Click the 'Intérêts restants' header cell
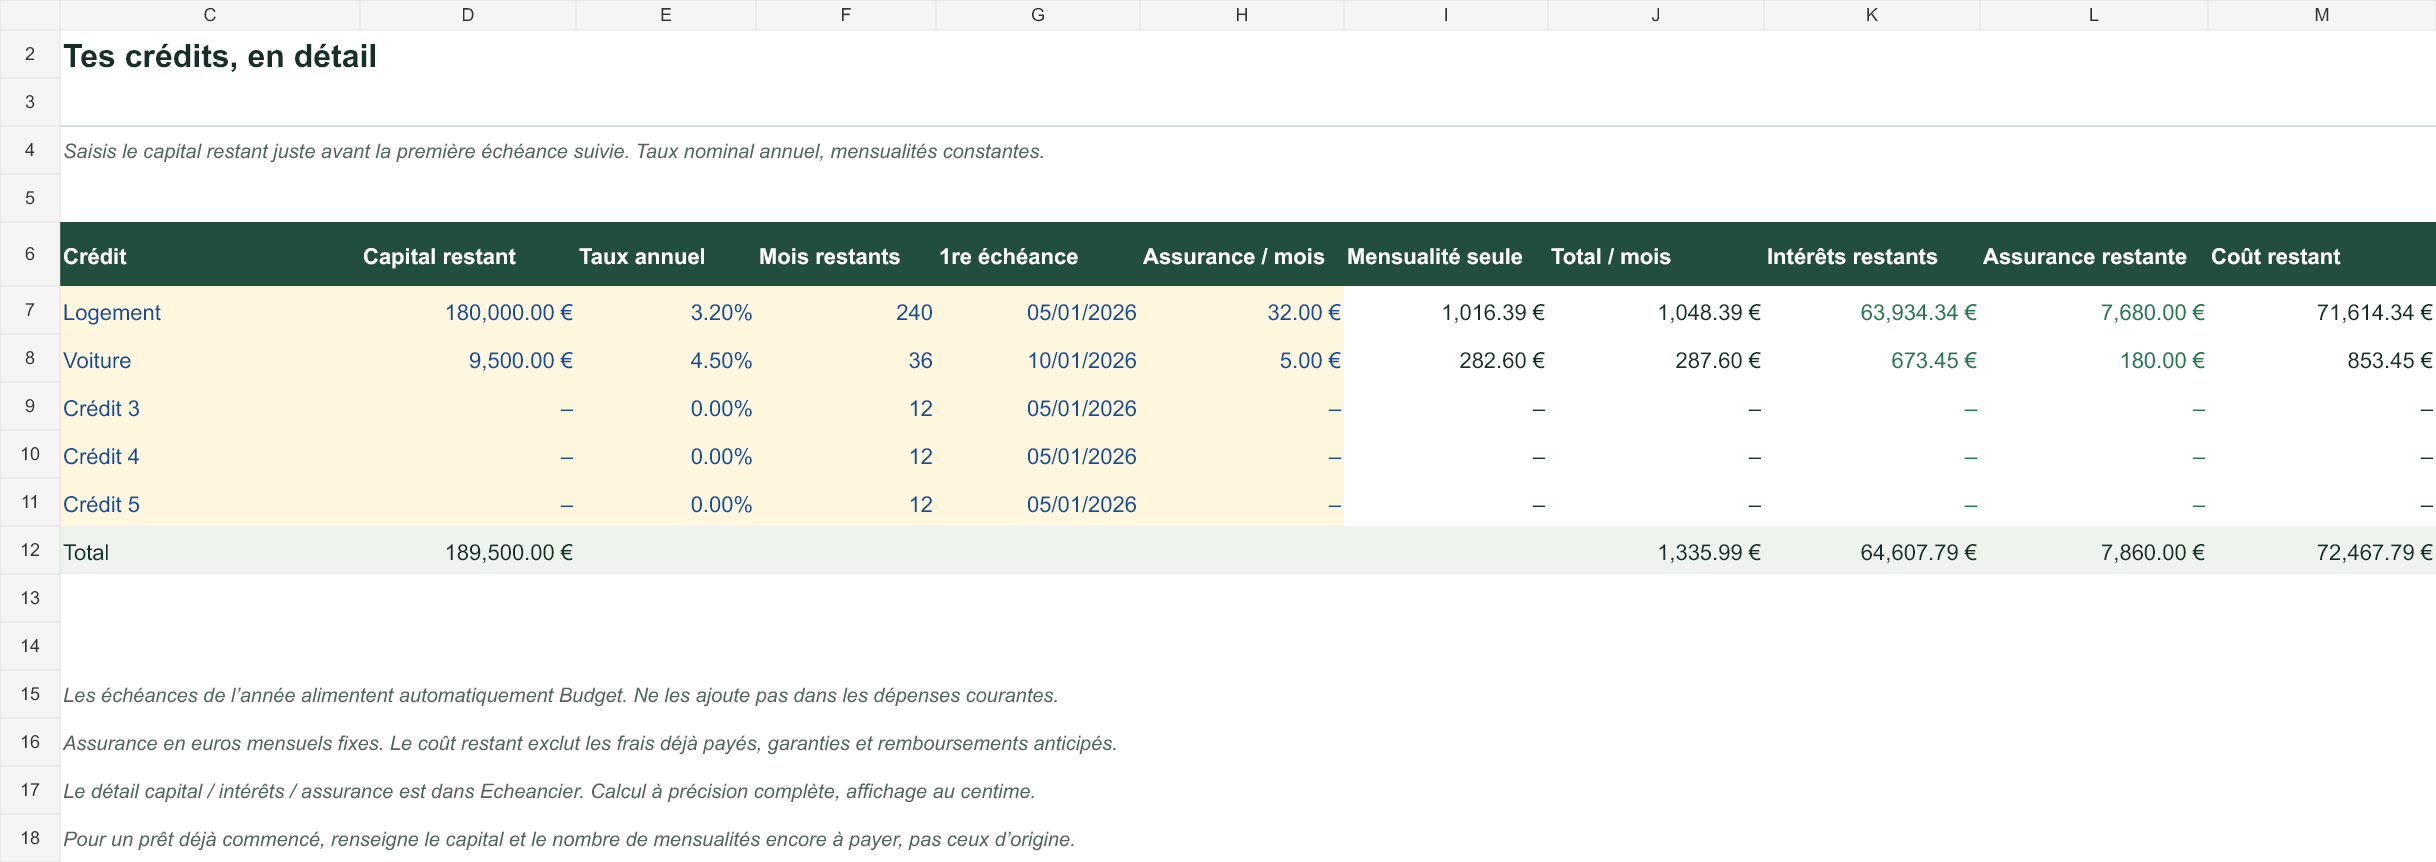This screenshot has height=862, width=2436. [x=1872, y=256]
